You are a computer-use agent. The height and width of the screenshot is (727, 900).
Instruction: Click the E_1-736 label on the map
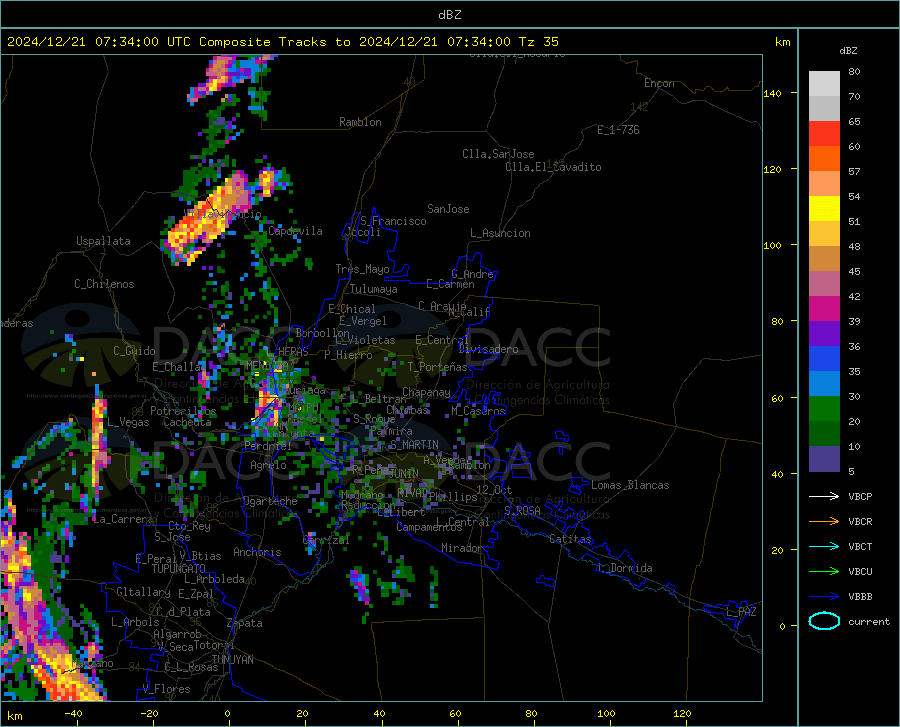(x=618, y=130)
